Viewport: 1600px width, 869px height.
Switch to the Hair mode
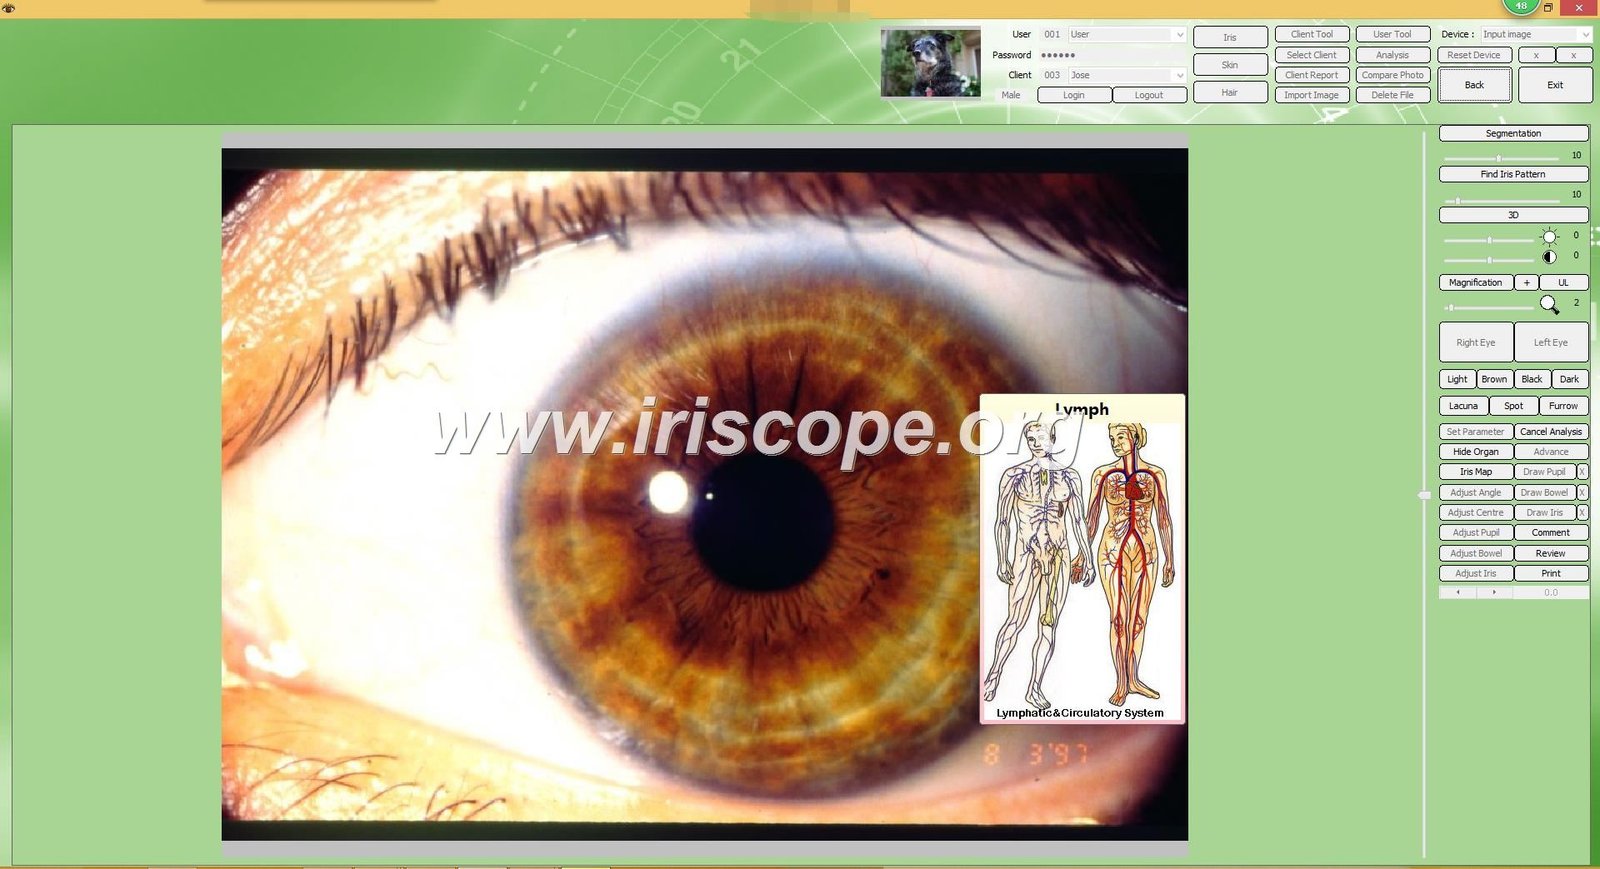click(x=1230, y=92)
